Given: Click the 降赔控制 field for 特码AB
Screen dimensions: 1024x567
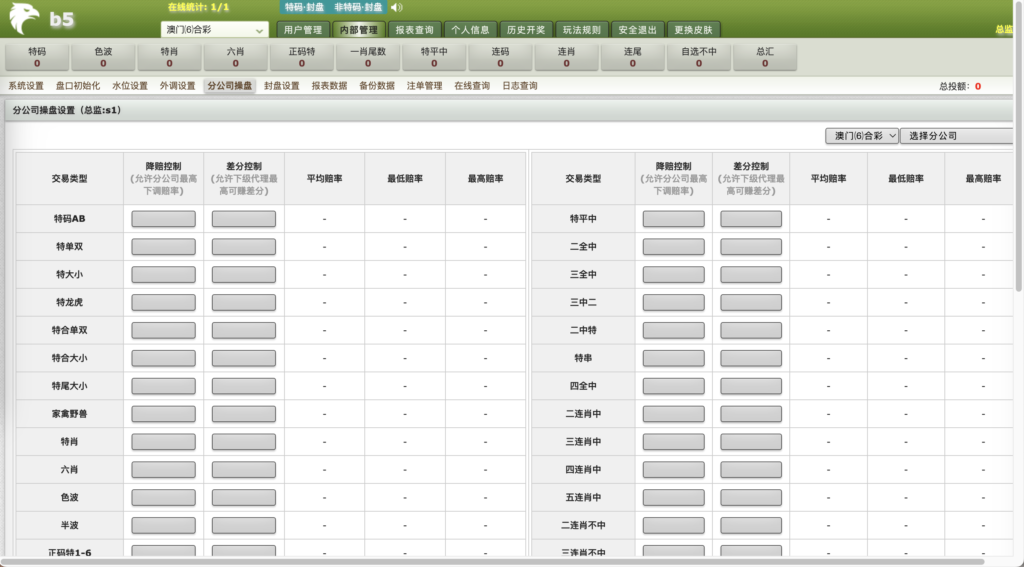Looking at the screenshot, I should pos(163,219).
